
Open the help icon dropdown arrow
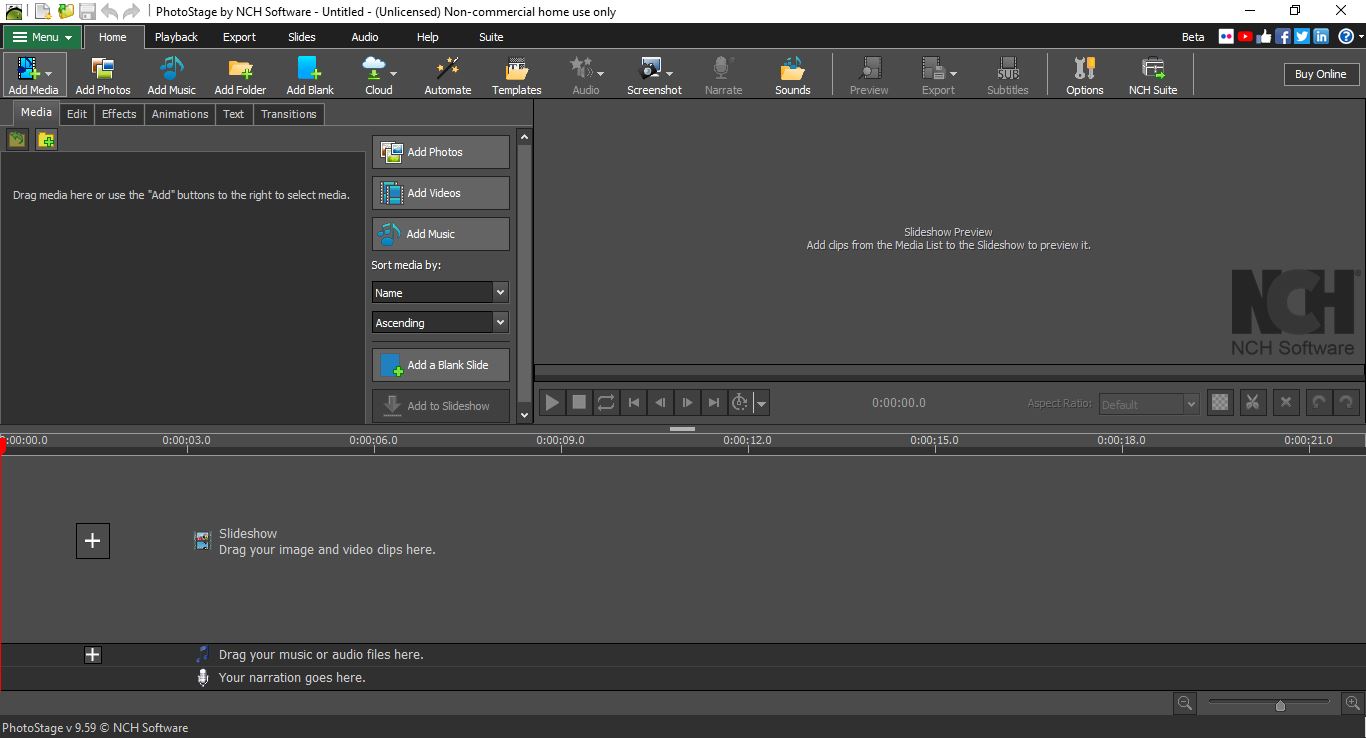tap(1360, 37)
